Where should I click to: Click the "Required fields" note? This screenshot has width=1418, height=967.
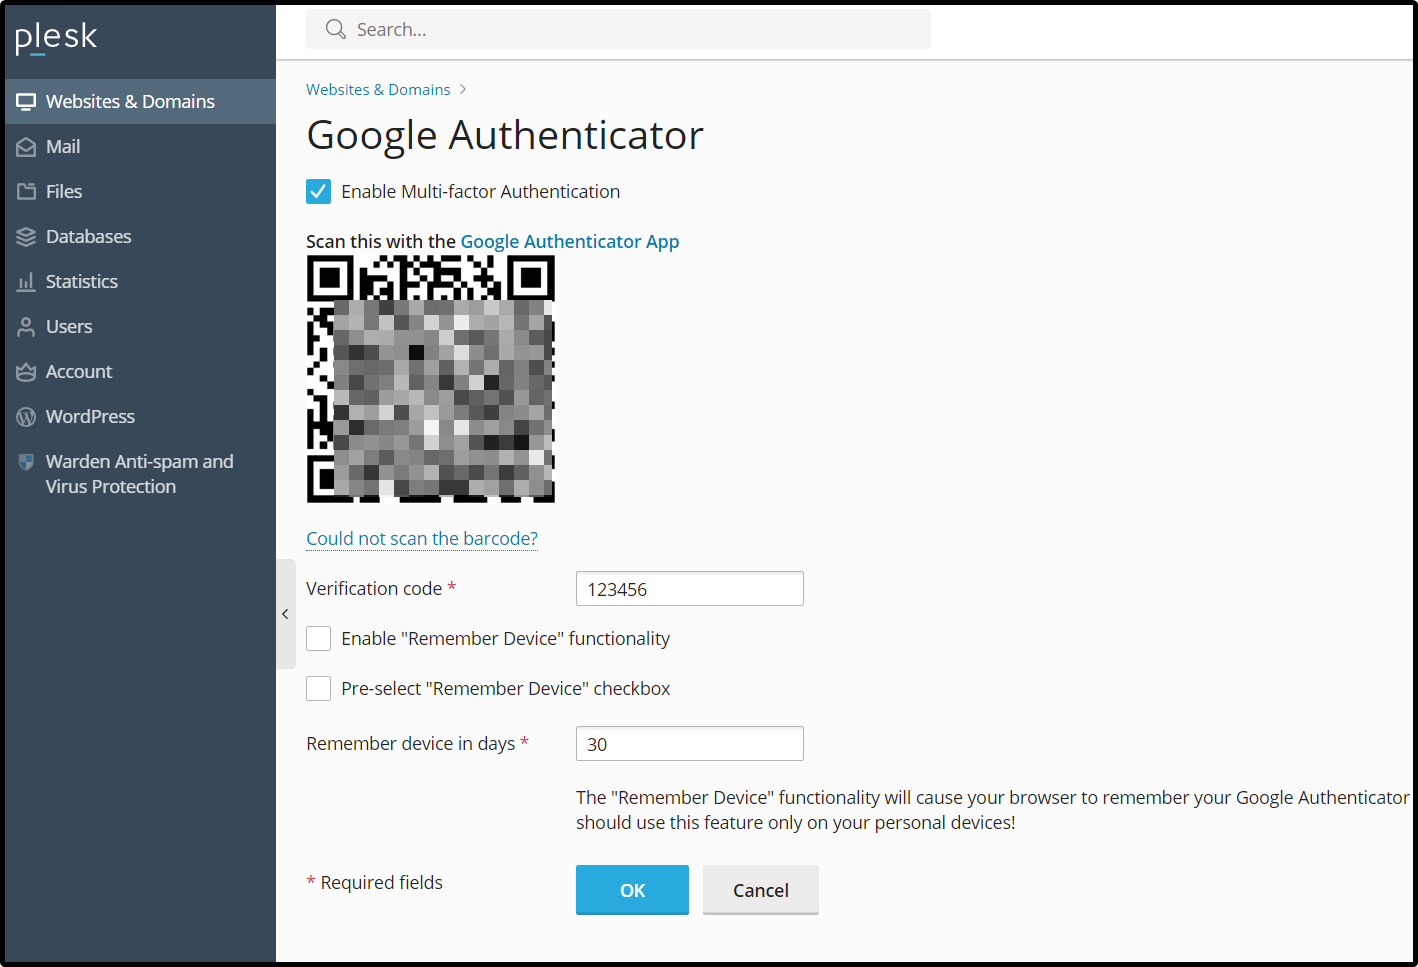375,882
